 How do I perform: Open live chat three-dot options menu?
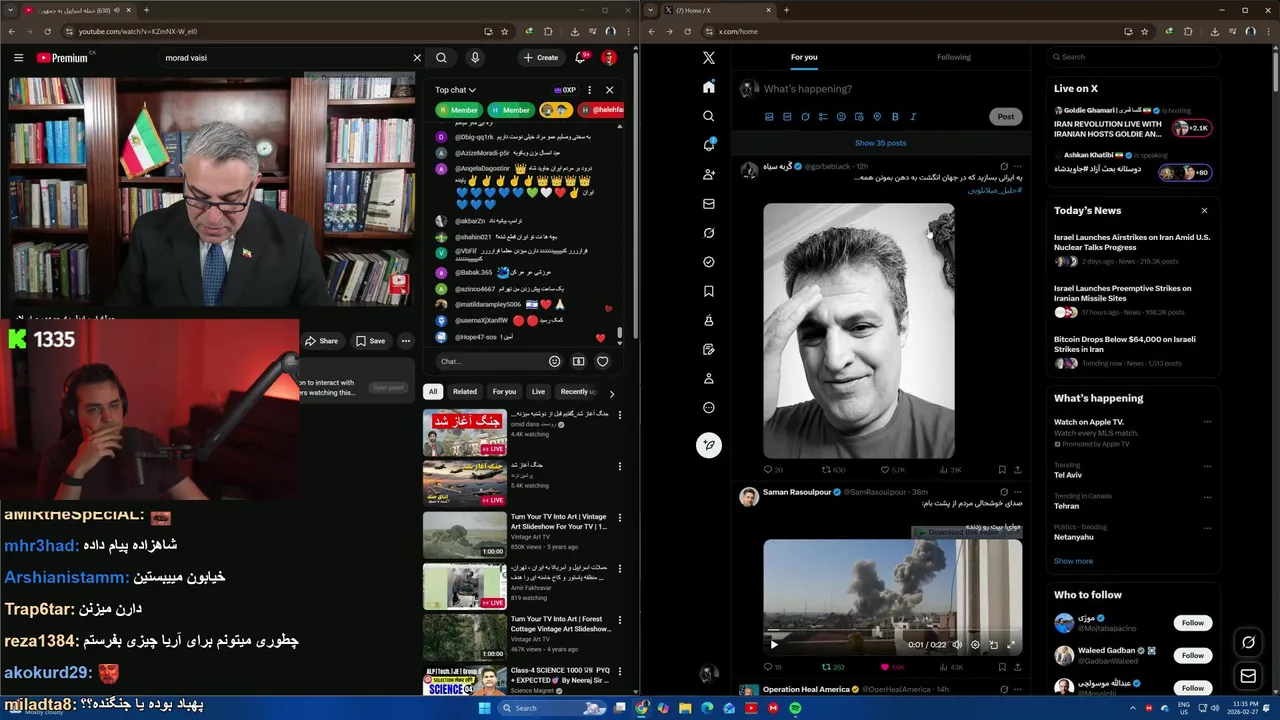tap(589, 90)
